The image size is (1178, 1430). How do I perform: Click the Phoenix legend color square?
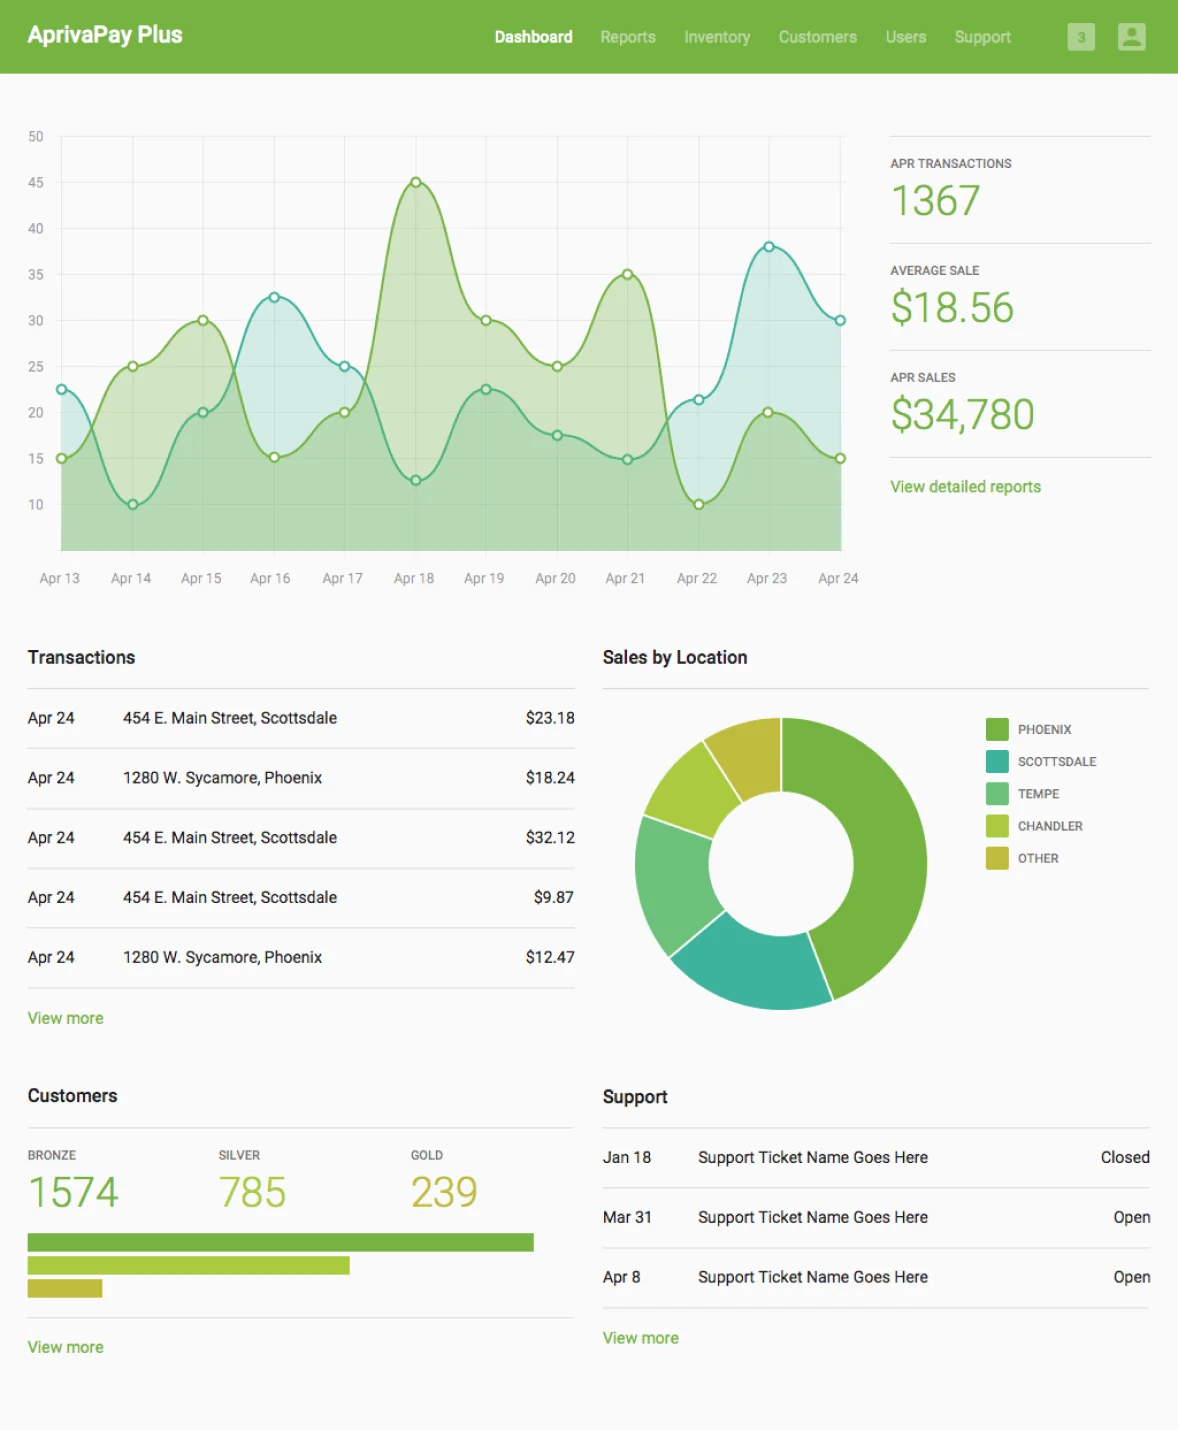click(995, 729)
